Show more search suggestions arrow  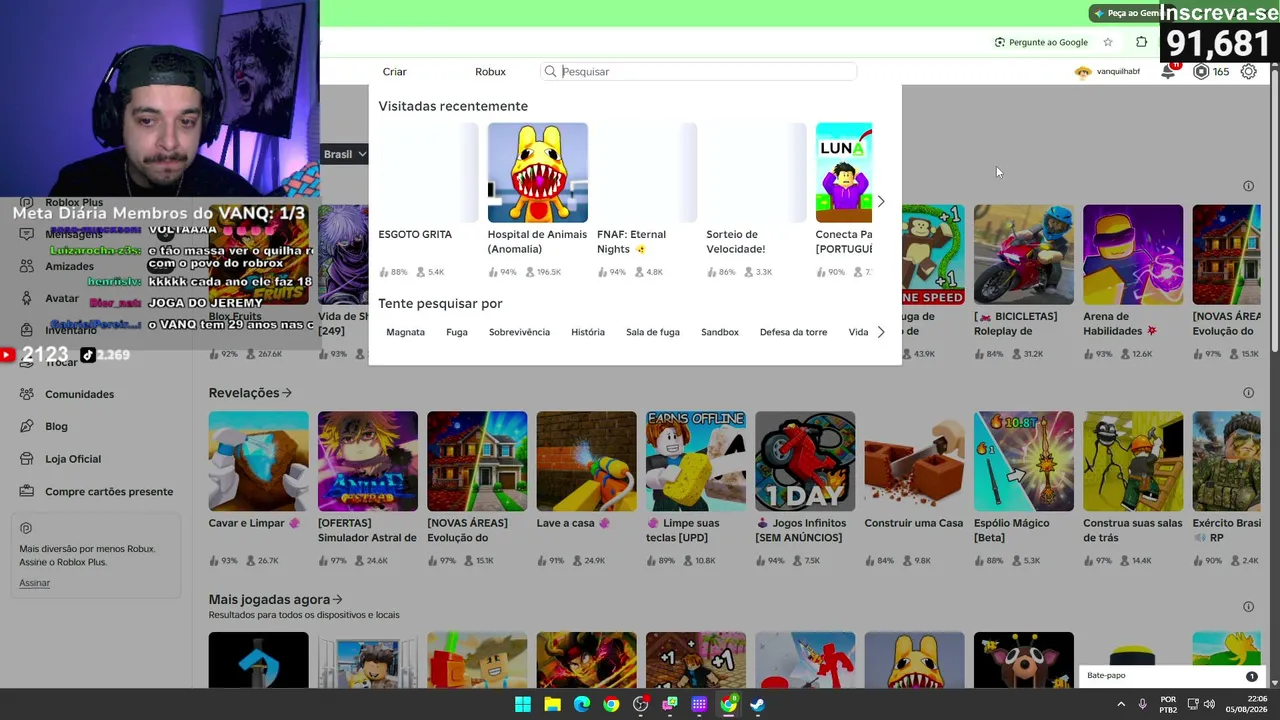pos(881,332)
